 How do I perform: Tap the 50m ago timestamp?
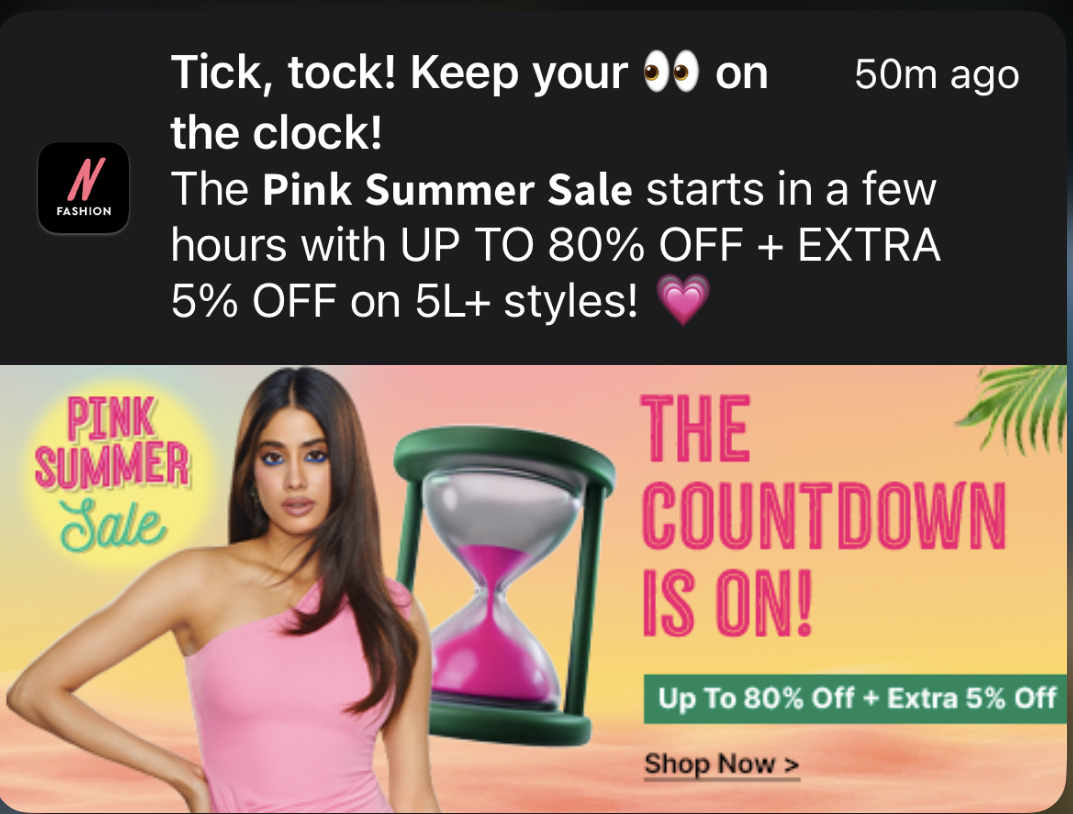pos(937,74)
